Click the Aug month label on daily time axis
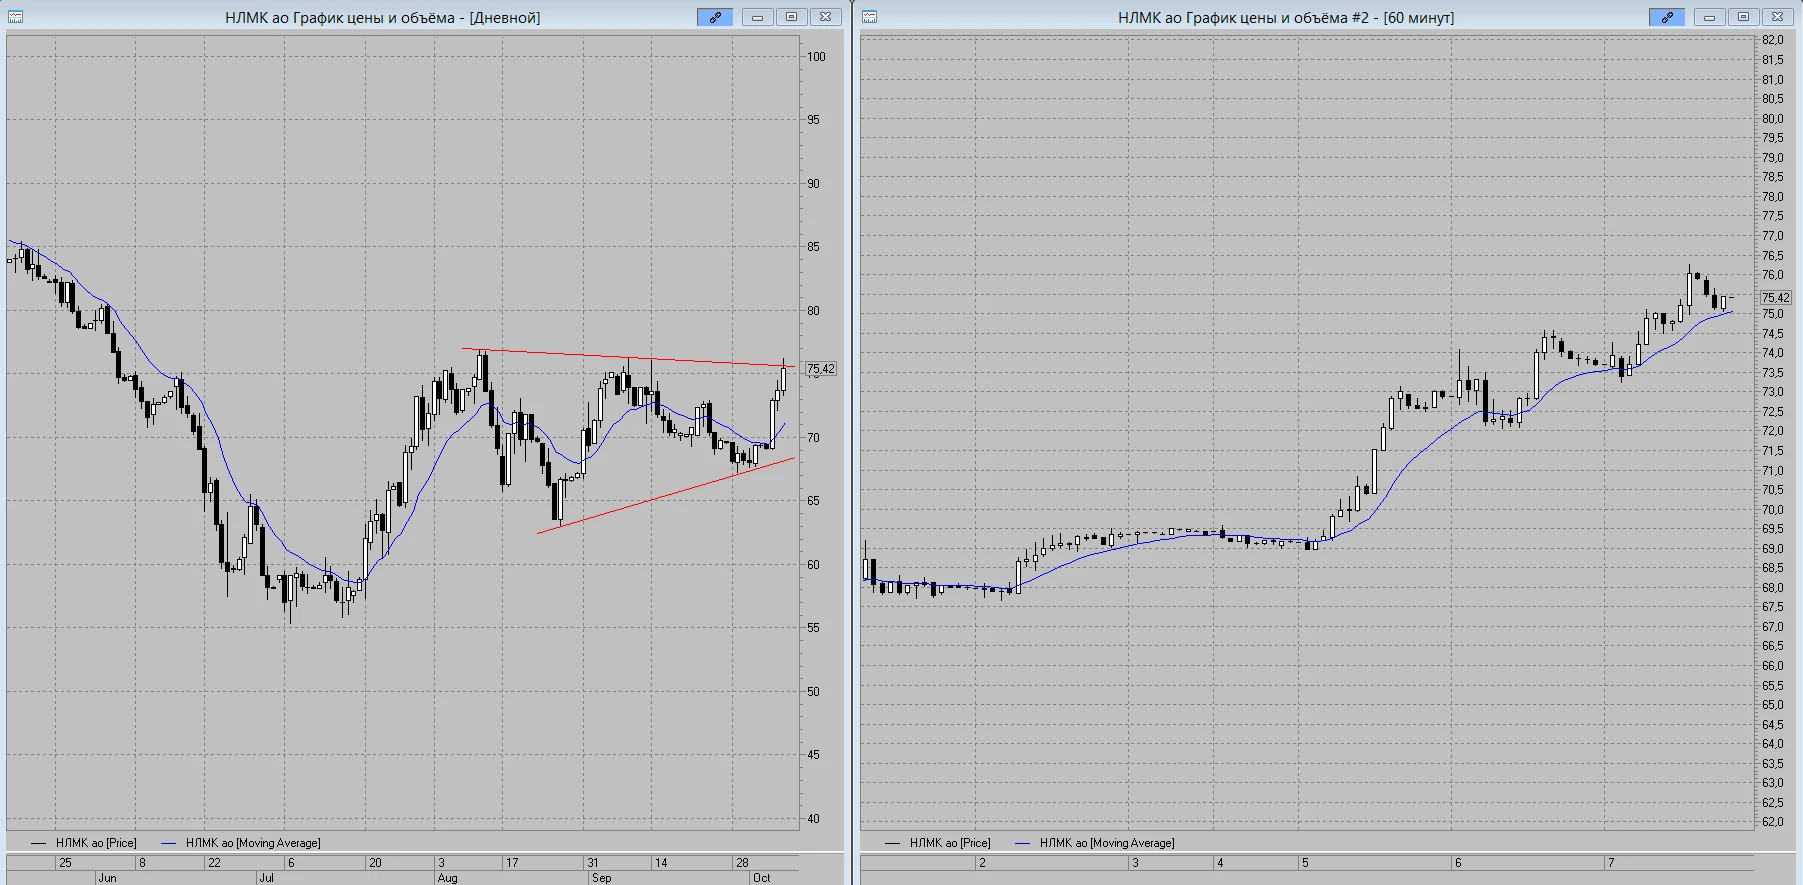Image resolution: width=1803 pixels, height=885 pixels. pos(447,878)
